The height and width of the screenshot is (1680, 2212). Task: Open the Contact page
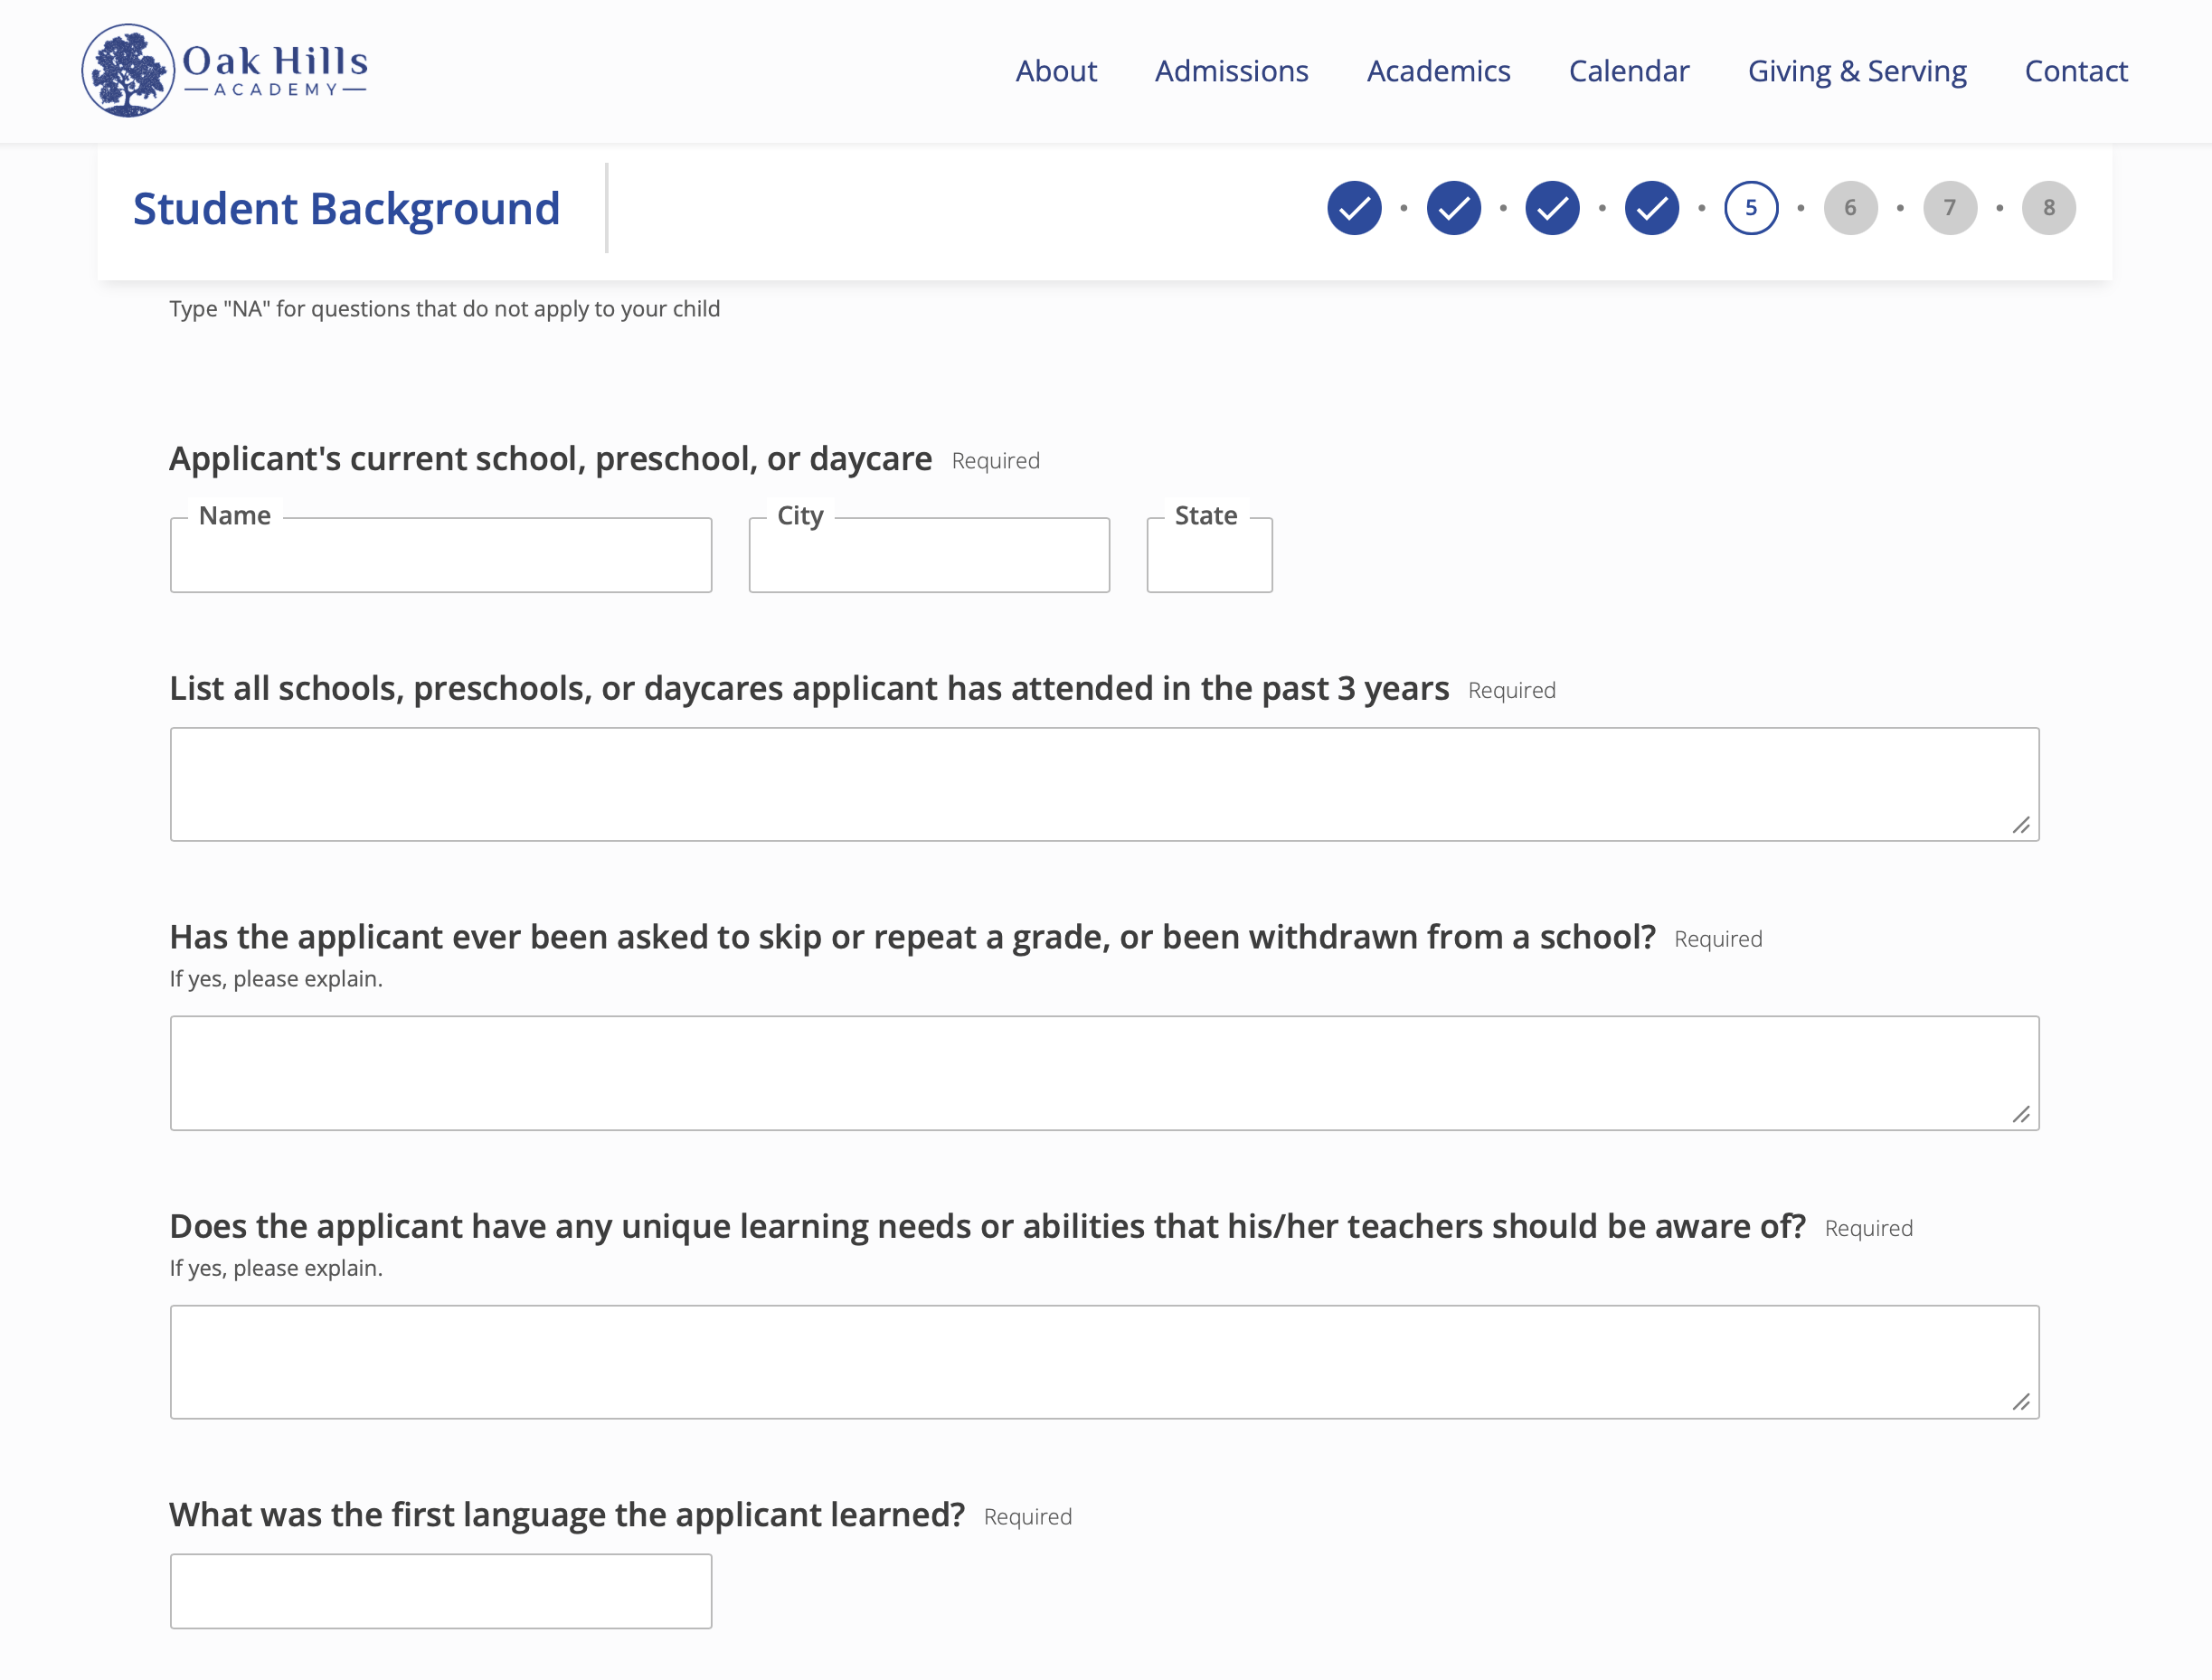(2076, 71)
